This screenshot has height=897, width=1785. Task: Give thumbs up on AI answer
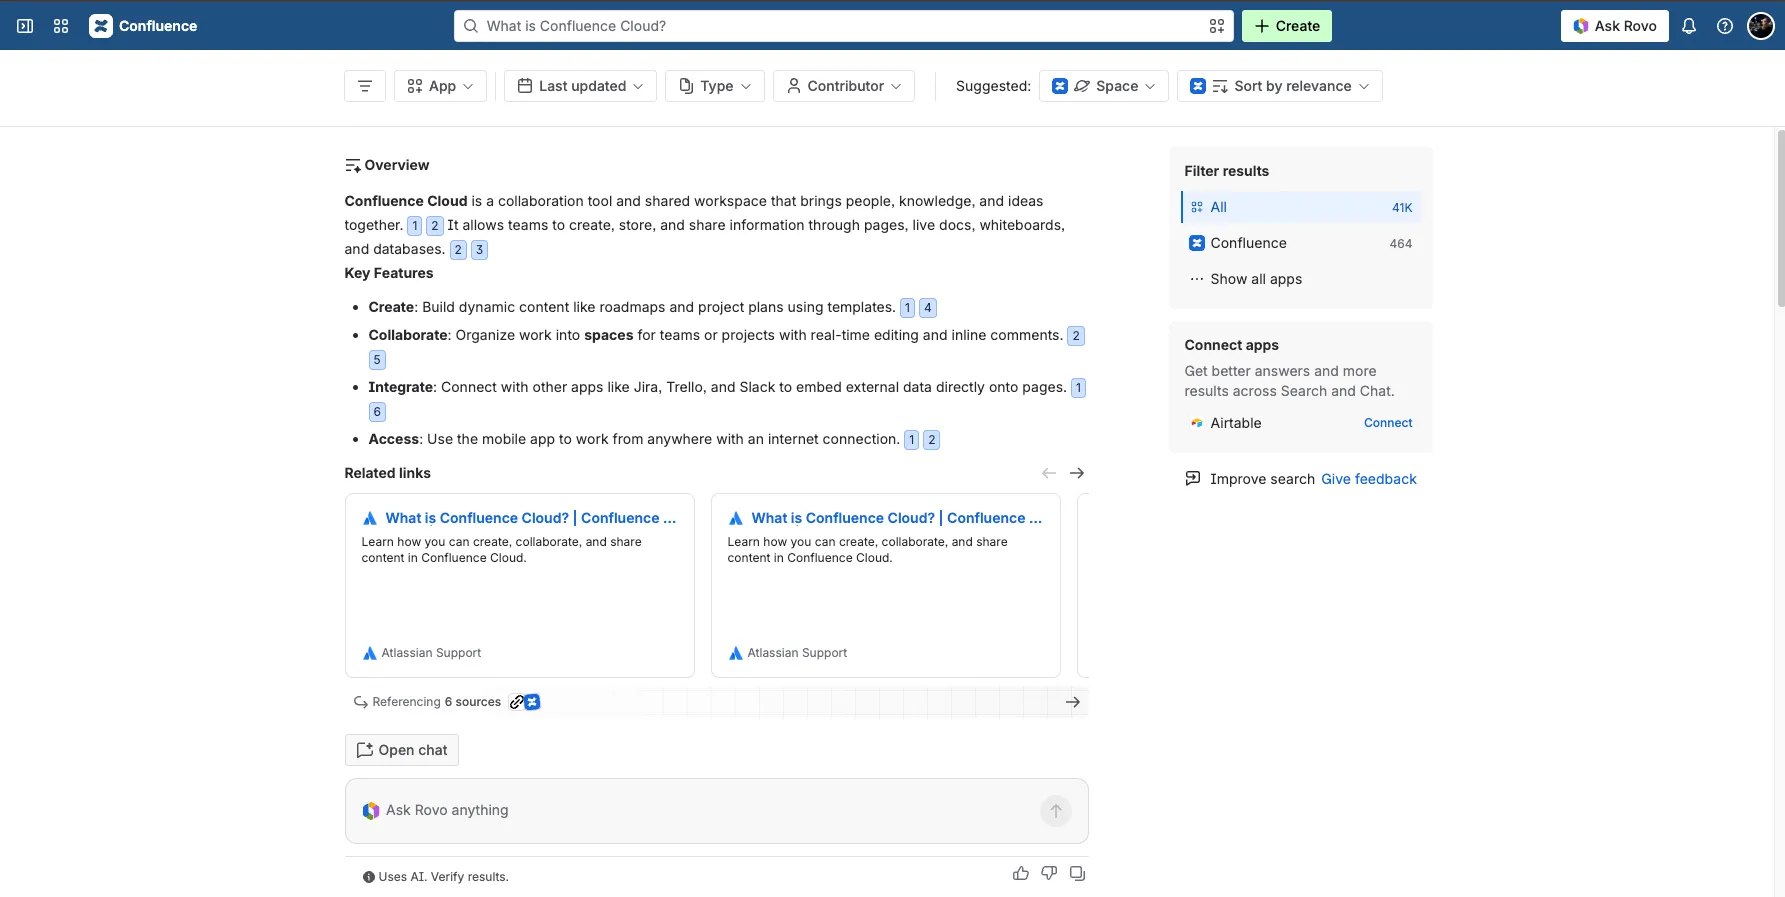(1021, 873)
